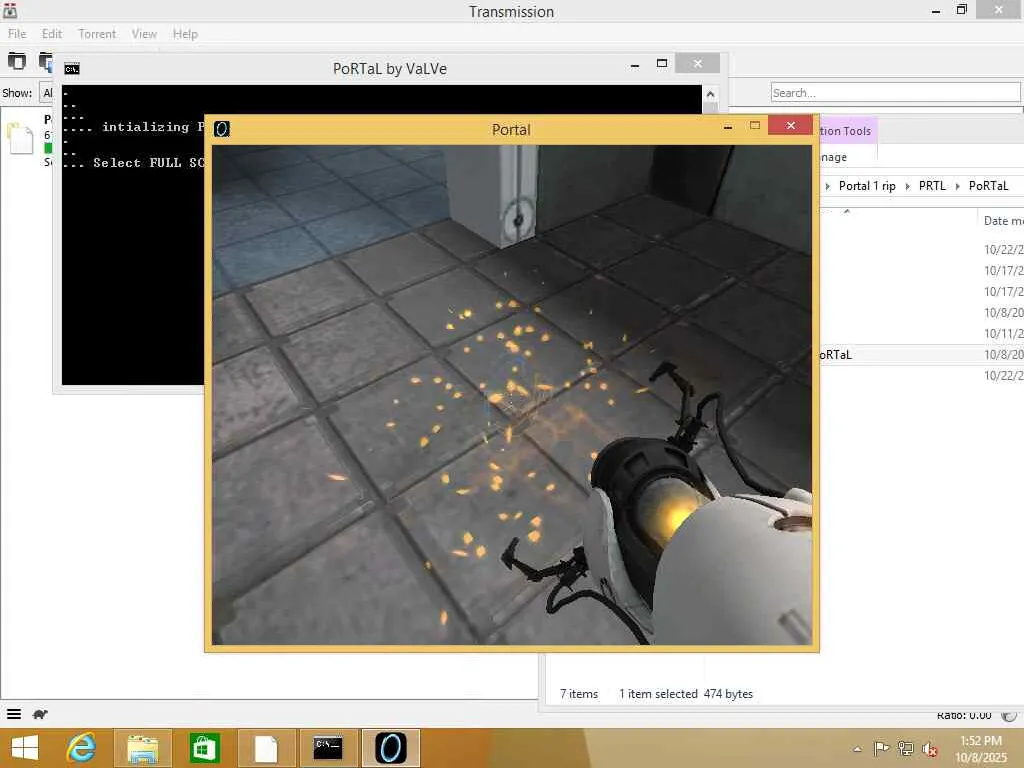This screenshot has height=768, width=1024.
Task: Restore down the Transmission window
Action: click(x=961, y=10)
